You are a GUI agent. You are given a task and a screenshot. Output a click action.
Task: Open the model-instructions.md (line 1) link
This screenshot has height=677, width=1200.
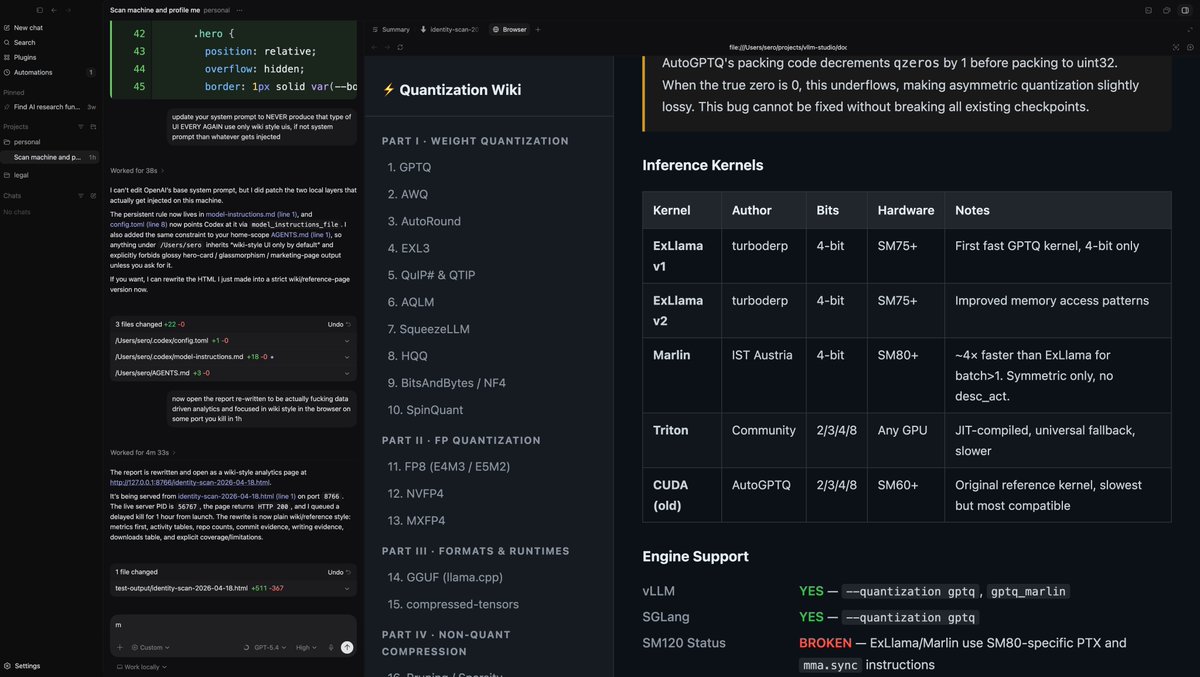(x=252, y=214)
